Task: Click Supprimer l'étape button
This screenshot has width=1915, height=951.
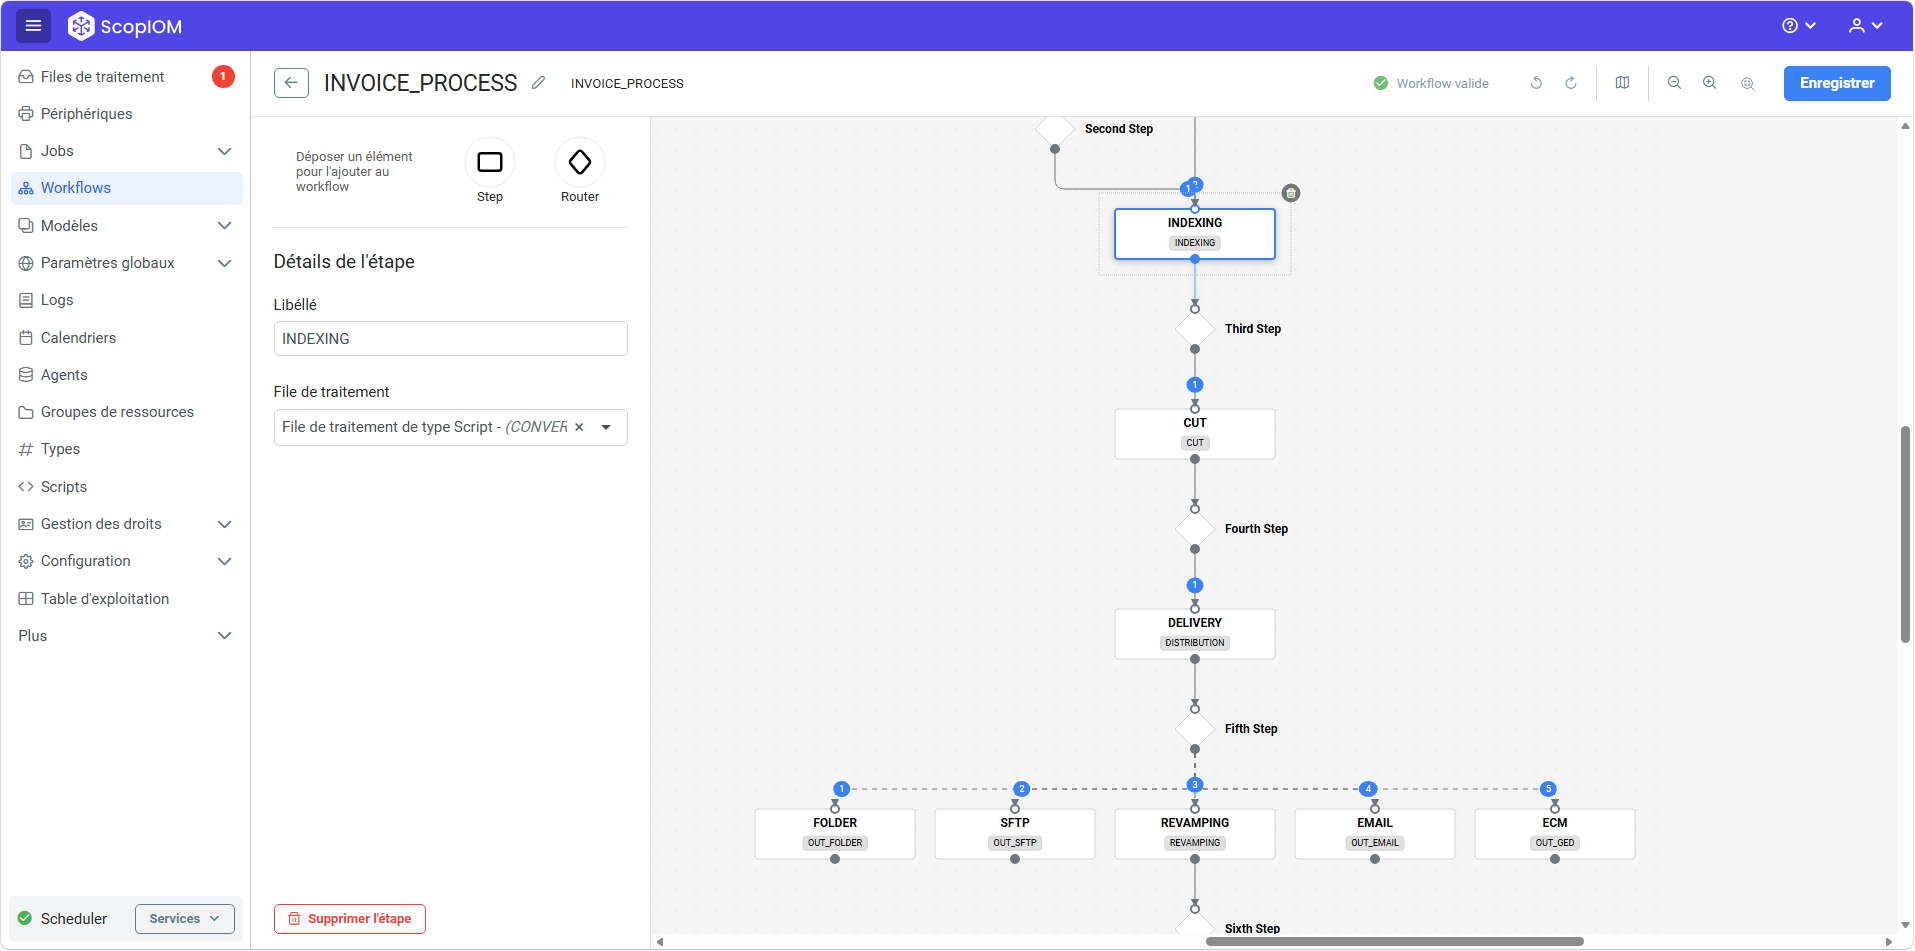Action: pyautogui.click(x=350, y=919)
